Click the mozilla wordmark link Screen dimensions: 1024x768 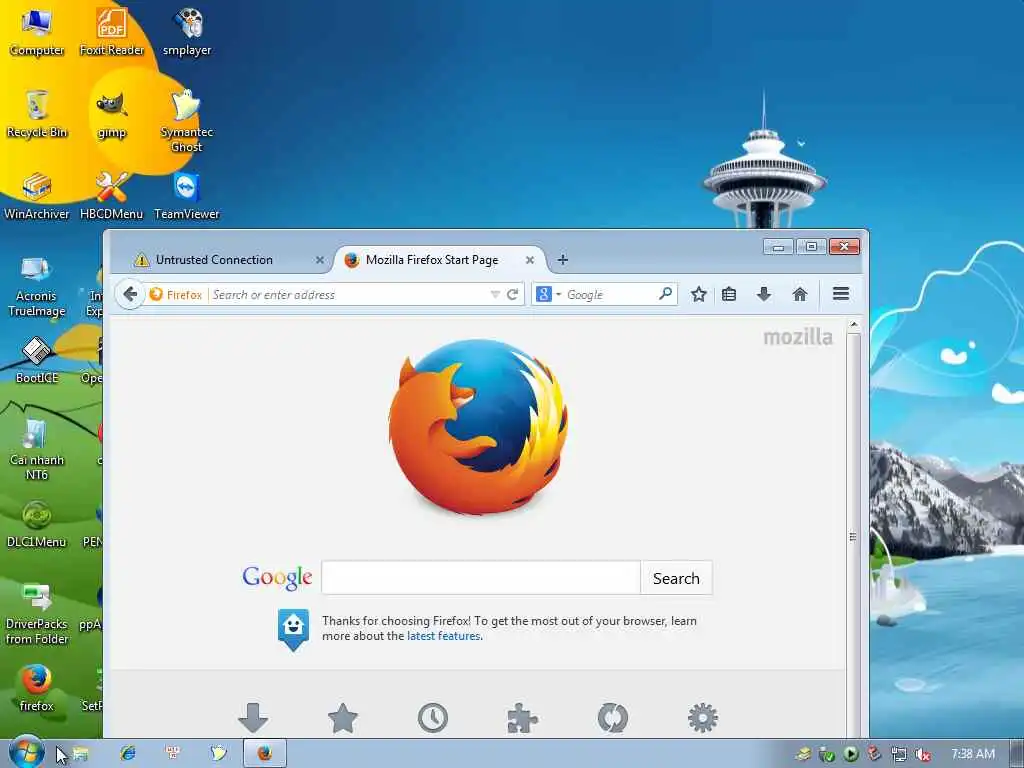click(798, 337)
